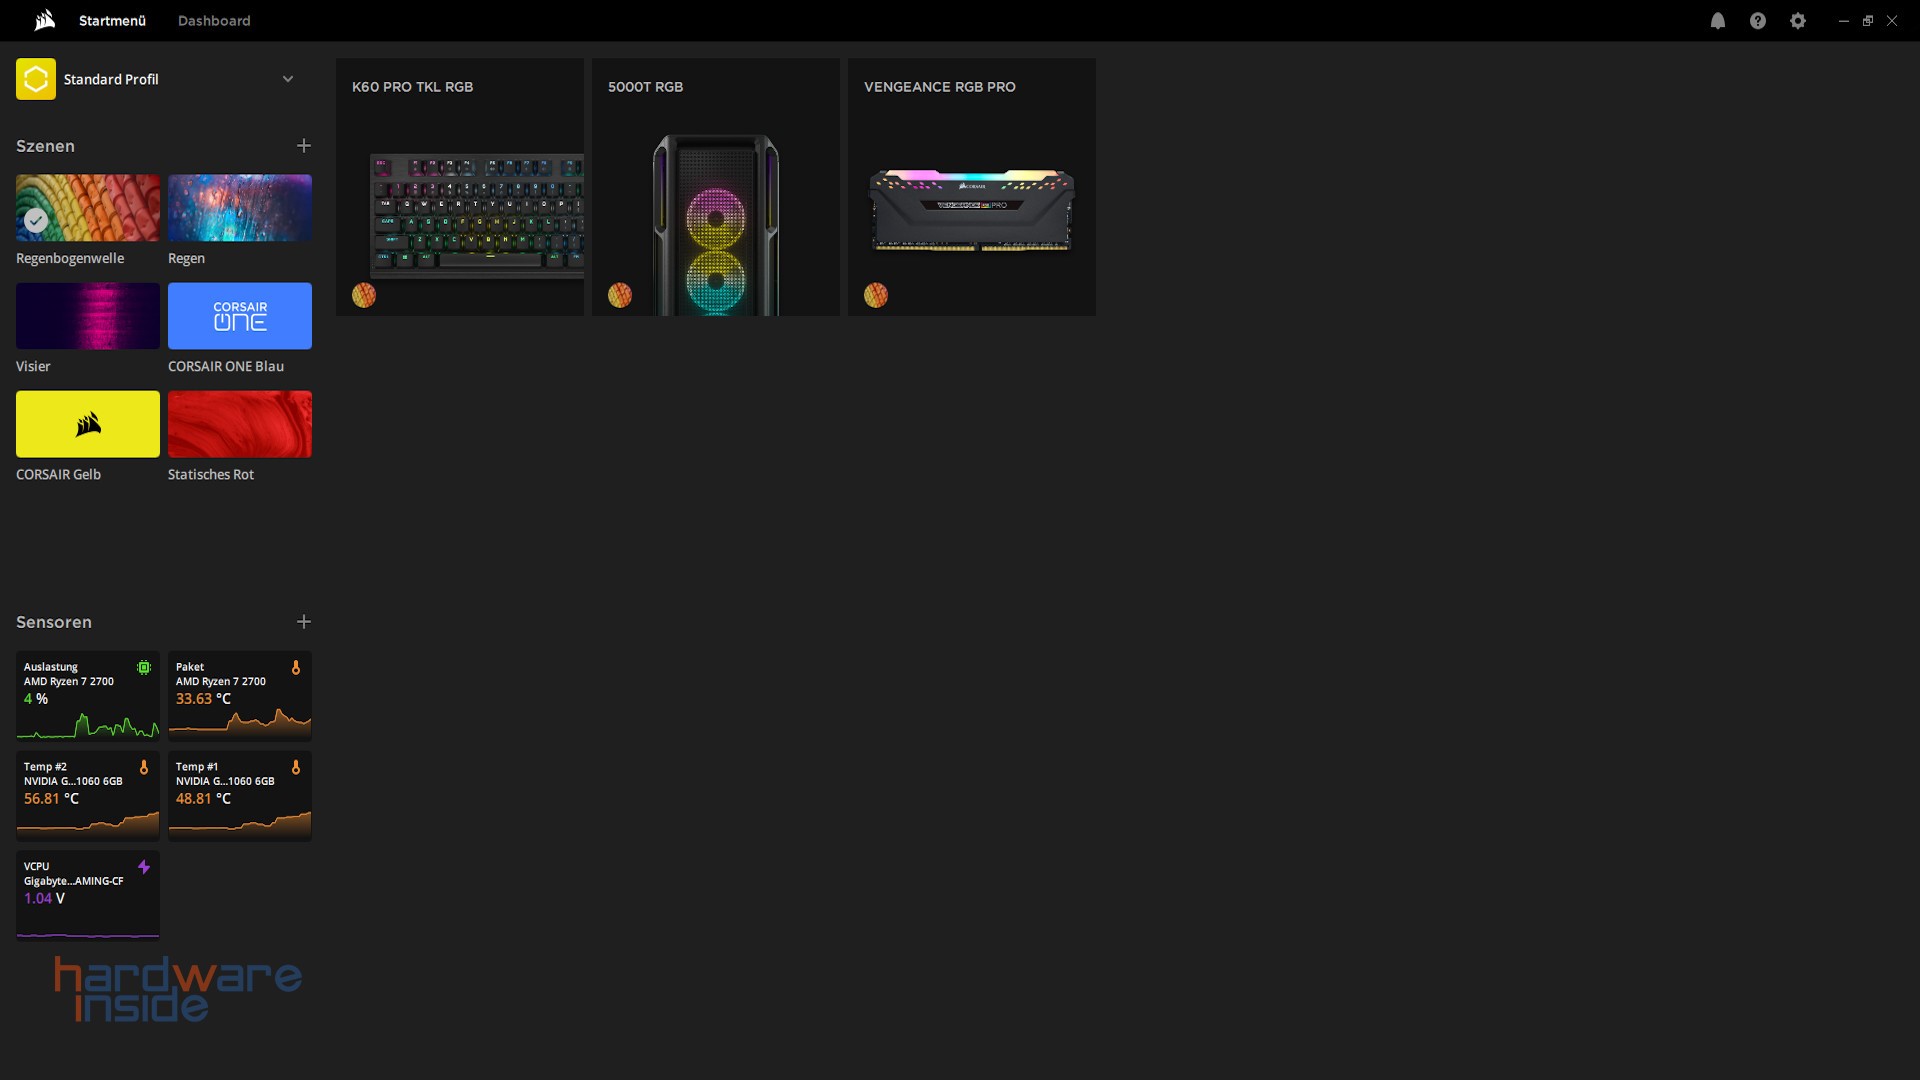The image size is (1920, 1080).
Task: Click the 56.81 °C temperature value
Action: point(51,799)
